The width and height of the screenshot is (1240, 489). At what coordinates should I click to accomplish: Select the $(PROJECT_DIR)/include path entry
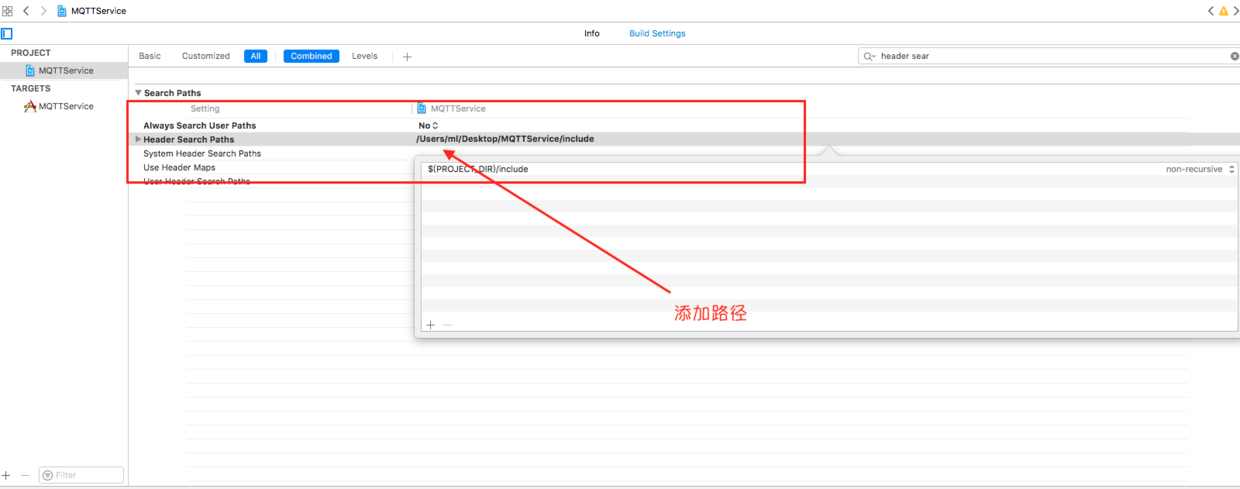[478, 169]
